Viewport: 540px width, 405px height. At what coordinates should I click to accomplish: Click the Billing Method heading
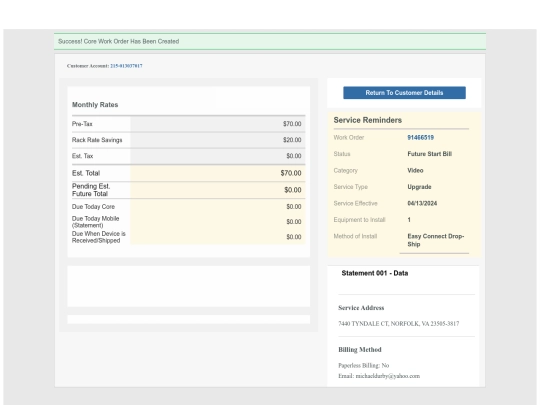(360, 350)
